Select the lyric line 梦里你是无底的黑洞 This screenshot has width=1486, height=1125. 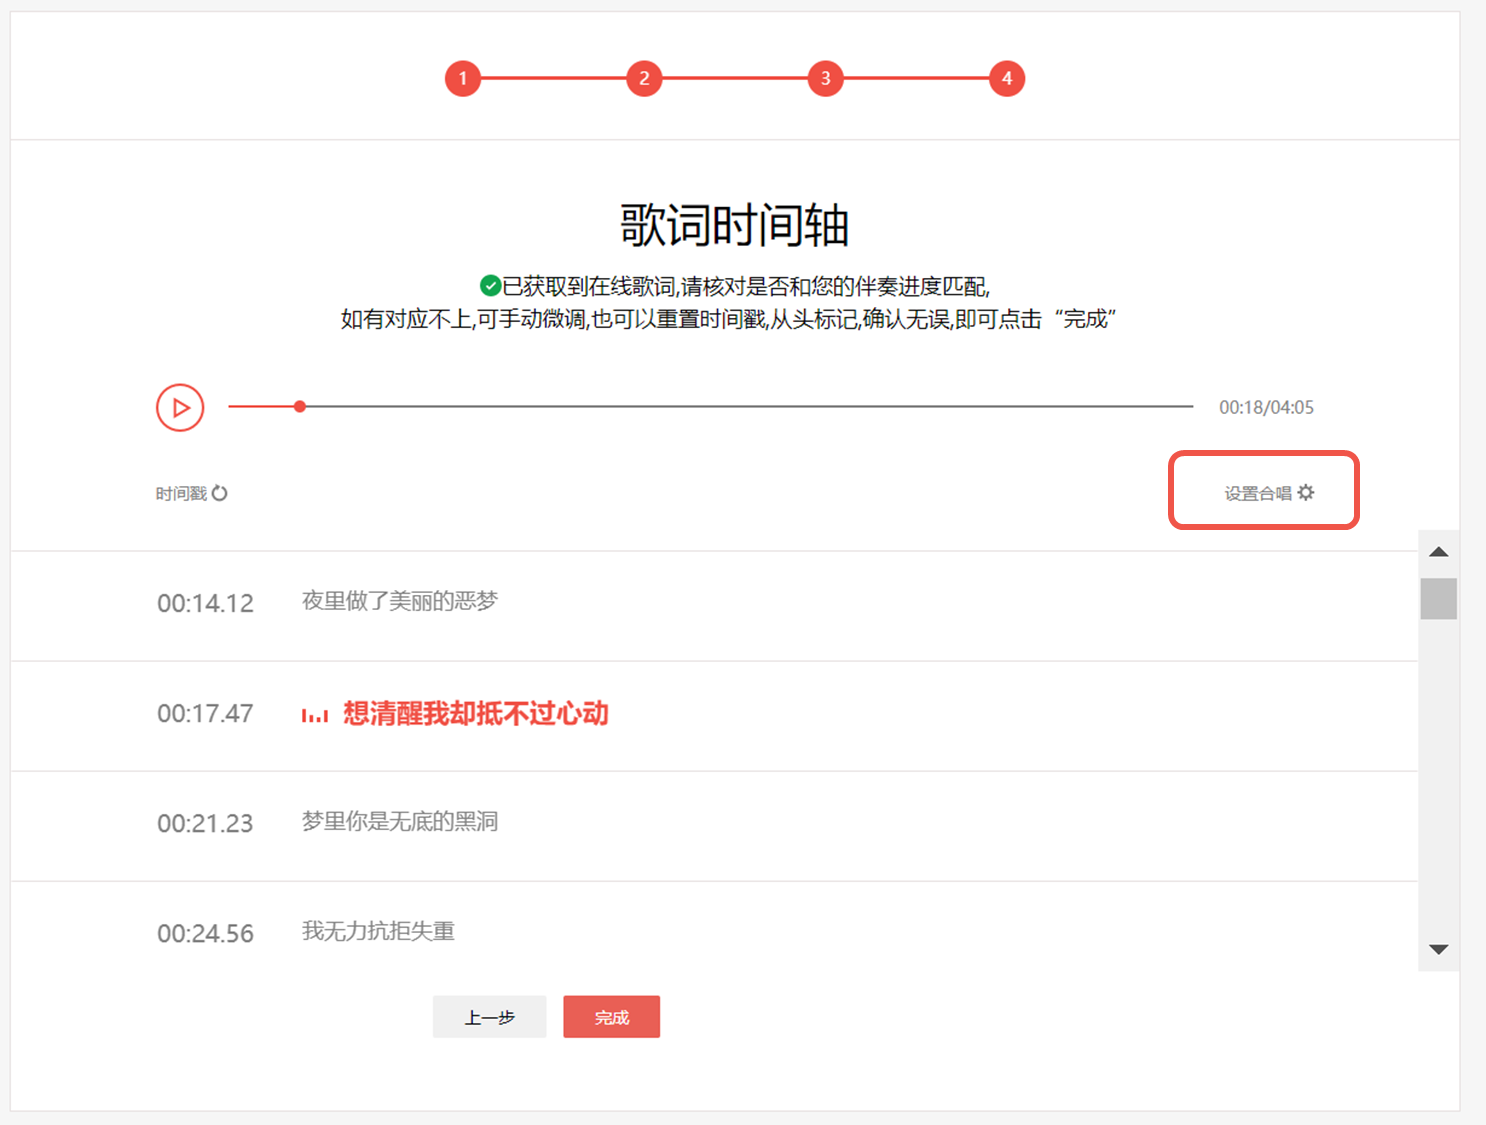click(402, 822)
